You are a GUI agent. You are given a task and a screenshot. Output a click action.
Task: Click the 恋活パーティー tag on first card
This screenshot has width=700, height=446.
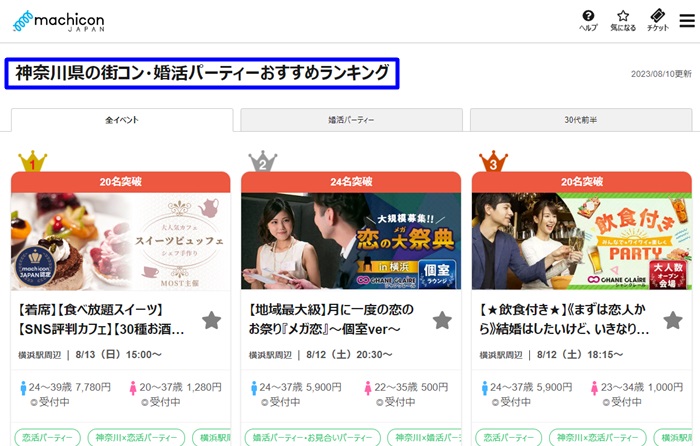pyautogui.click(x=47, y=437)
